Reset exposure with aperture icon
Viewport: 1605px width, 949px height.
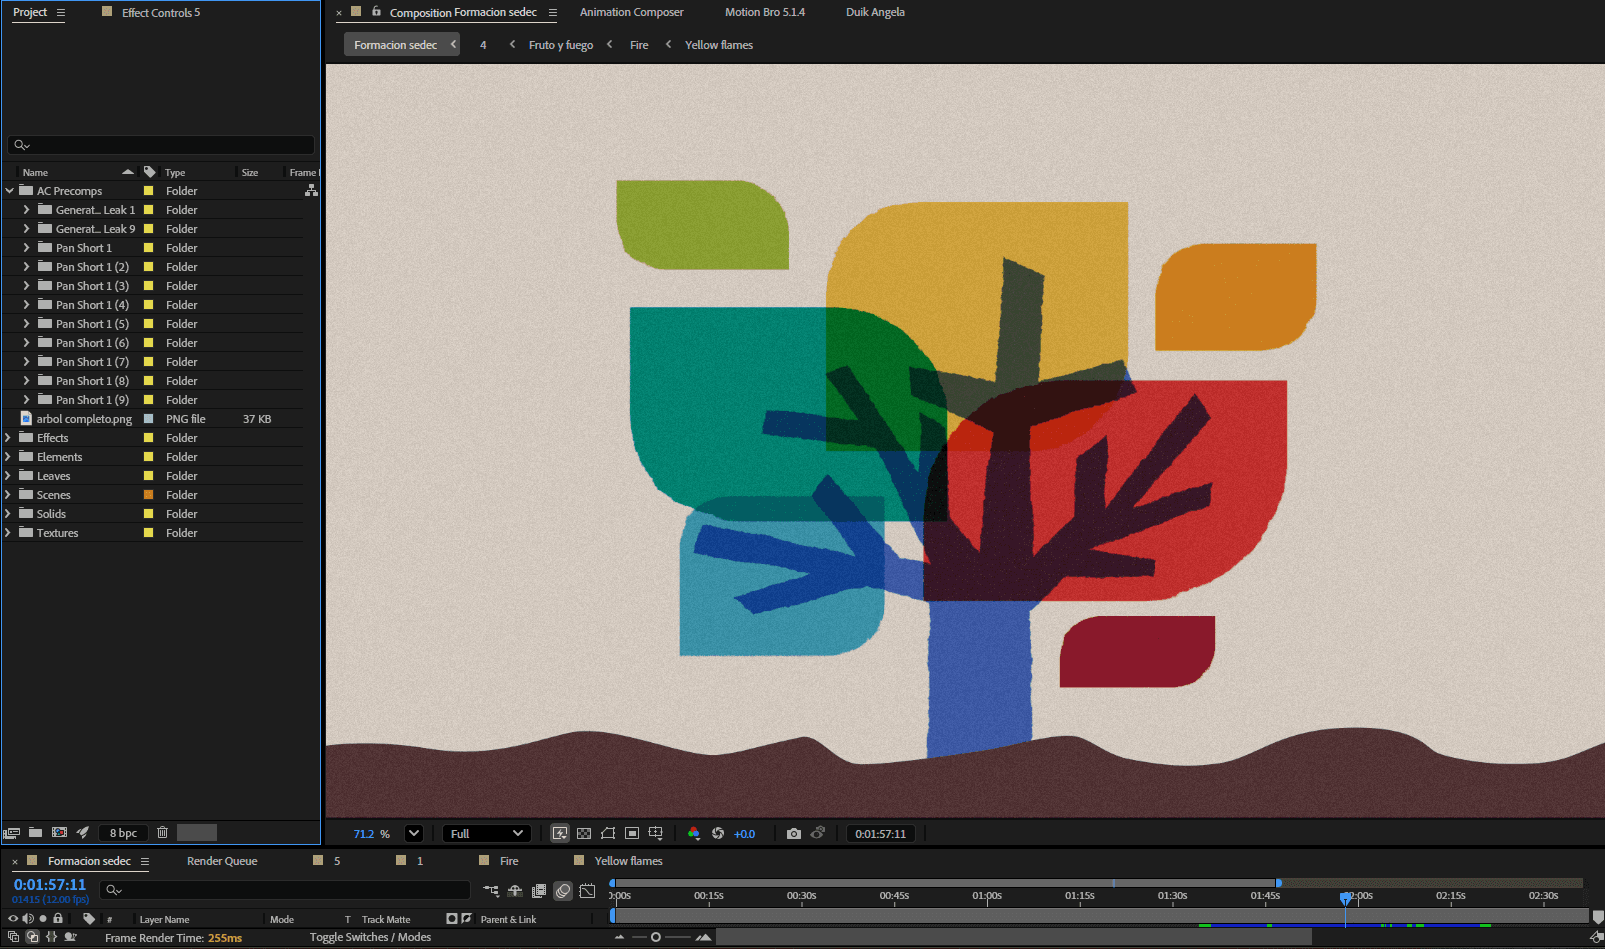(718, 833)
